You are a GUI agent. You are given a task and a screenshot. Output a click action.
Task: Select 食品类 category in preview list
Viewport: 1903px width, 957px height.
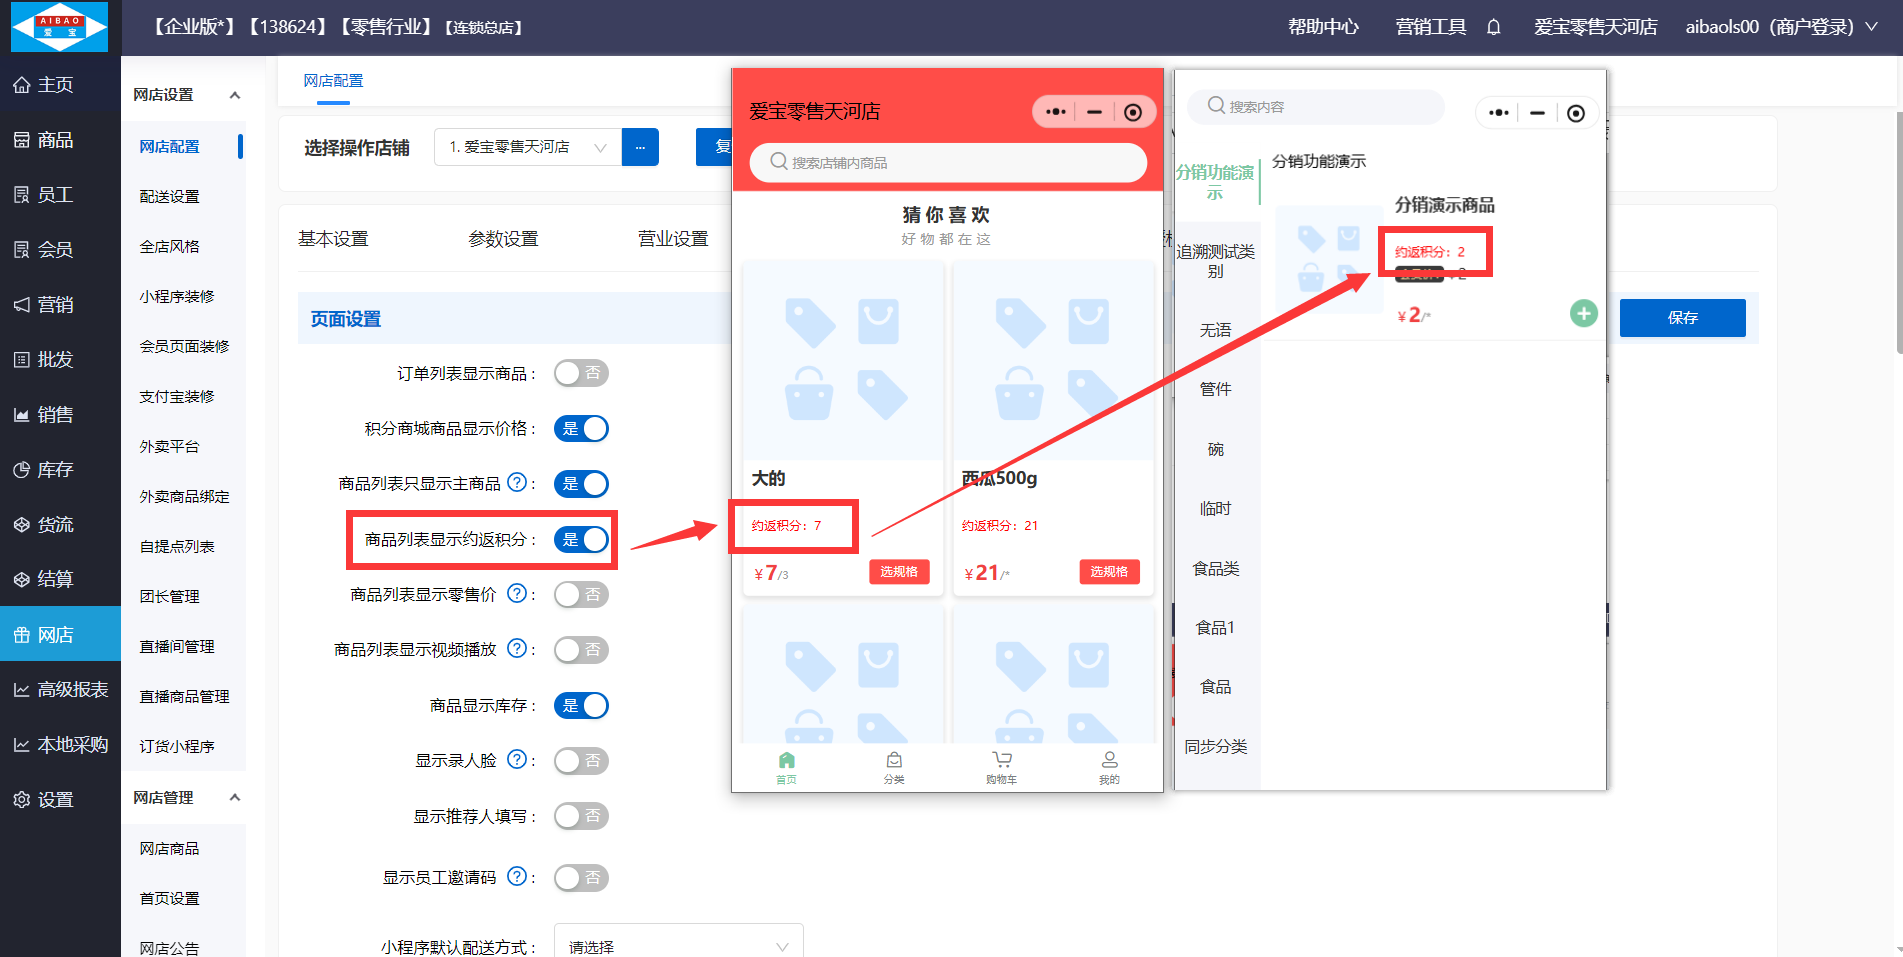click(1216, 569)
